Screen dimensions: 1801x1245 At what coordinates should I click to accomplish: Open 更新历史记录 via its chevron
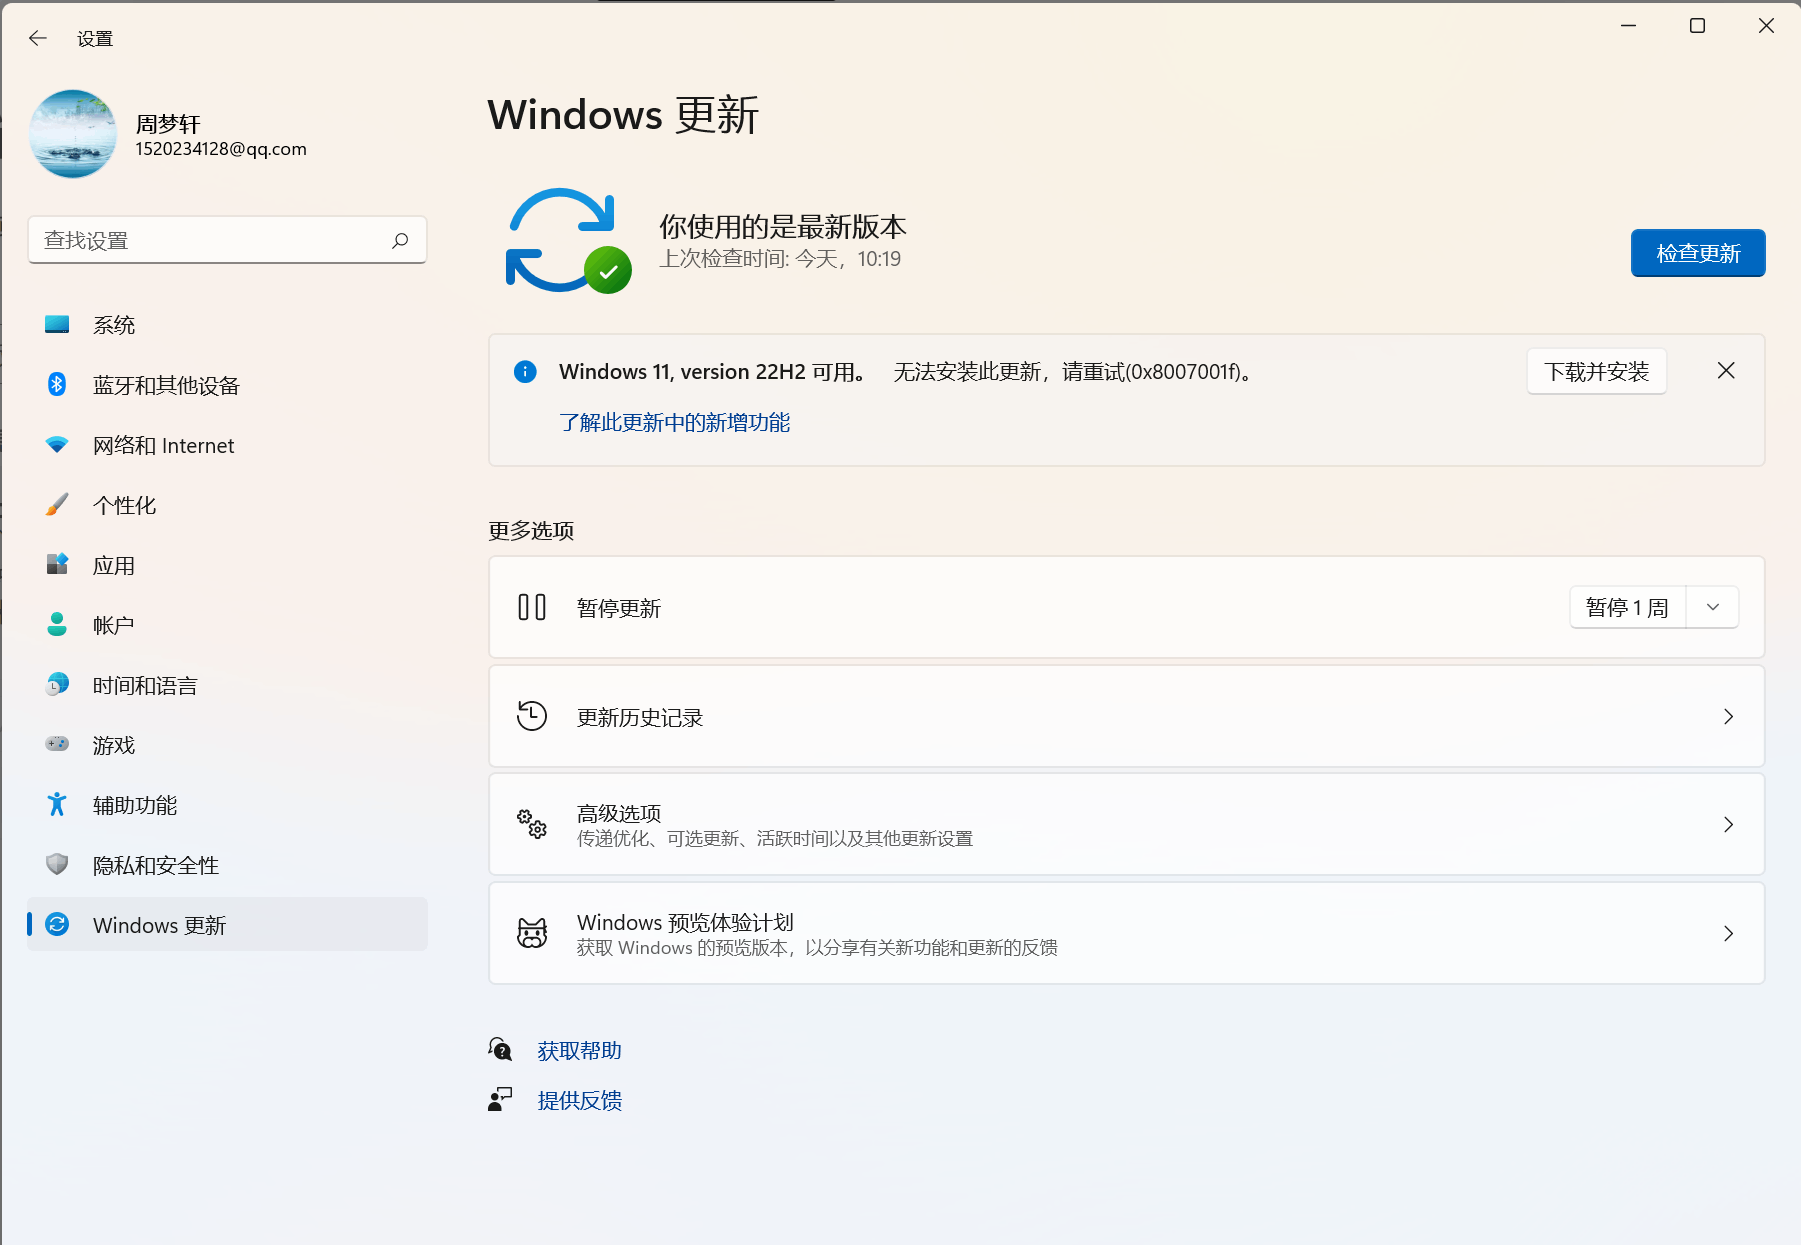1728,716
